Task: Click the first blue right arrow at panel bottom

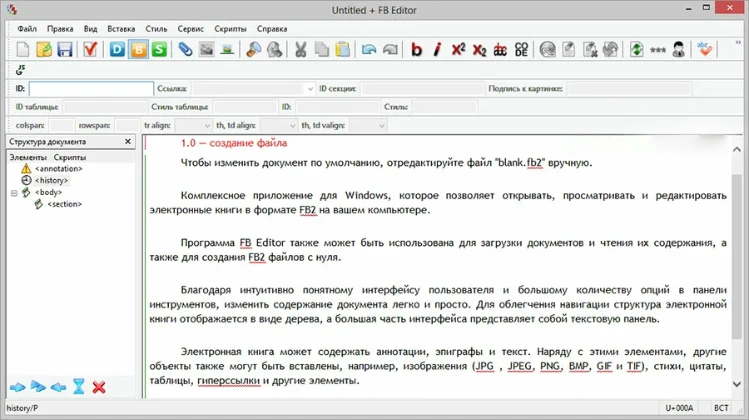Action: pyautogui.click(x=18, y=387)
